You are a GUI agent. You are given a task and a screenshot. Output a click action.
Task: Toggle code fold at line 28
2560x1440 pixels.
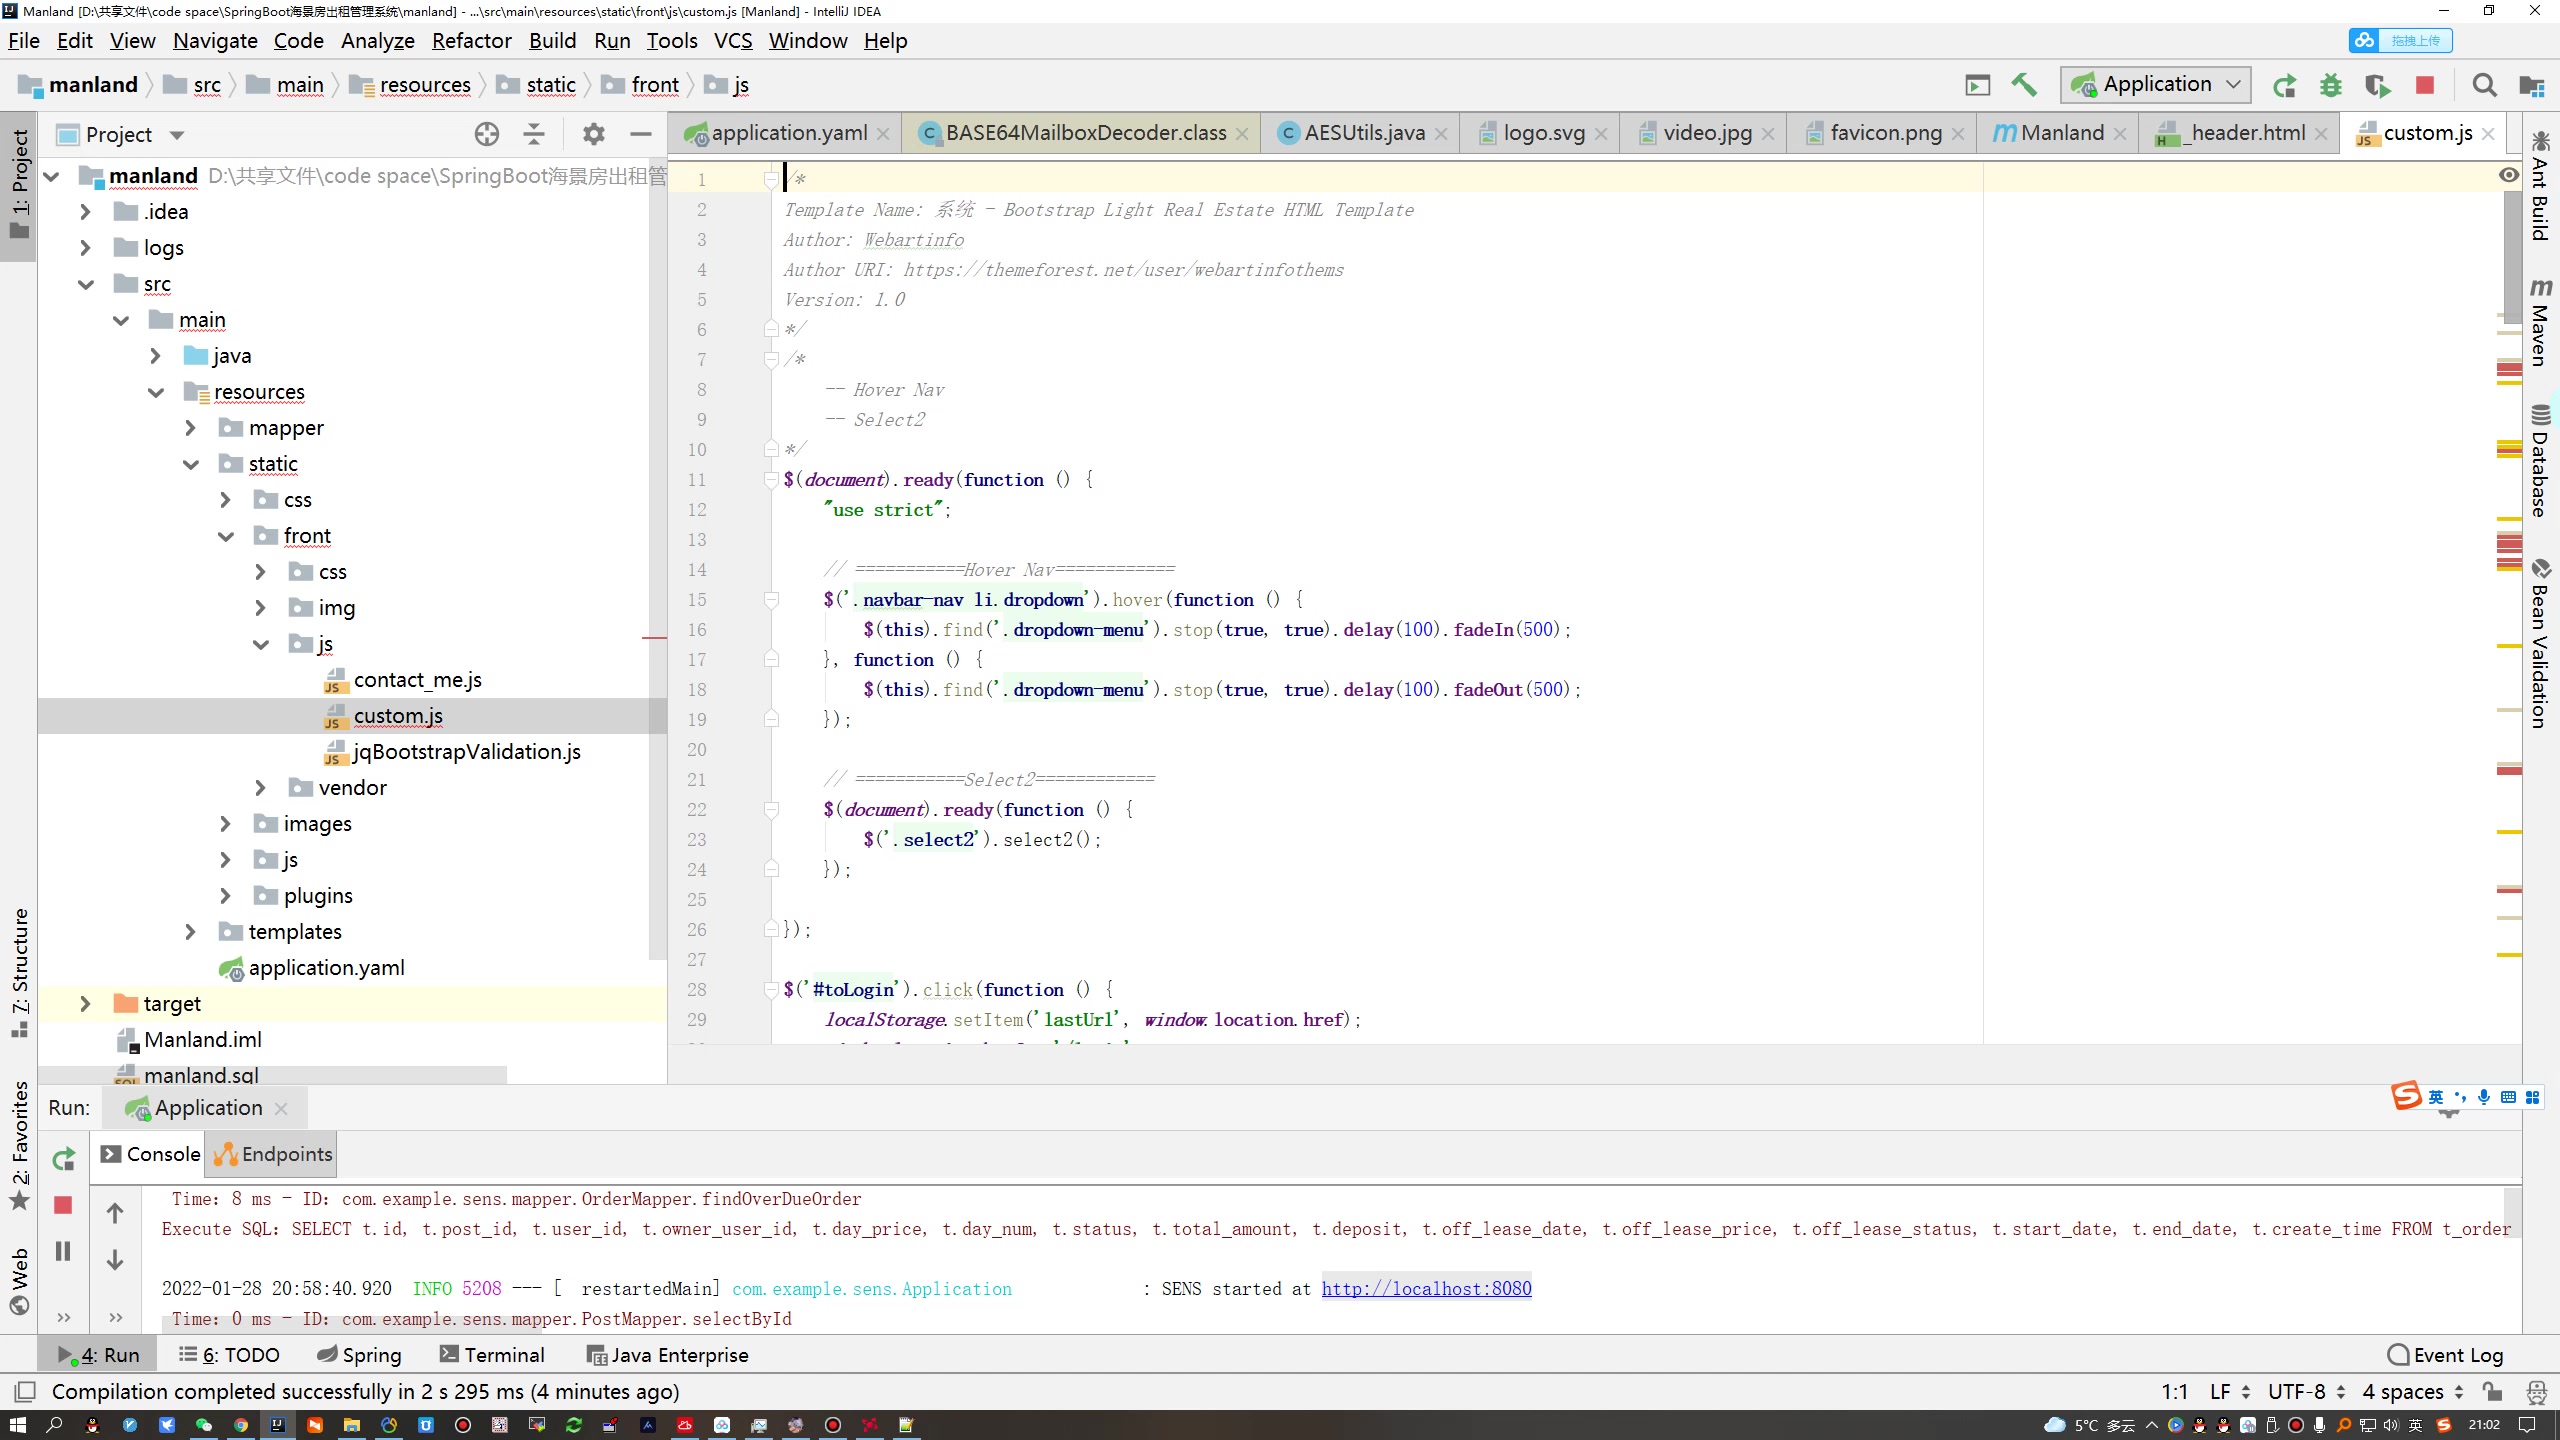(771, 990)
